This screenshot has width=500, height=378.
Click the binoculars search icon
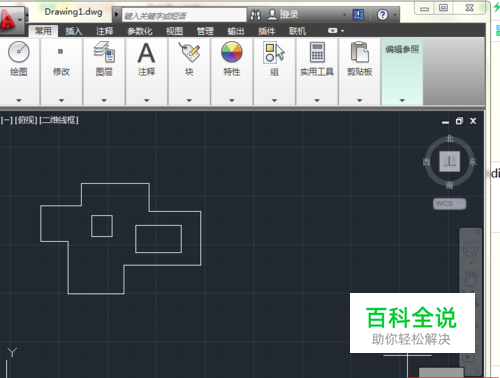click(256, 15)
